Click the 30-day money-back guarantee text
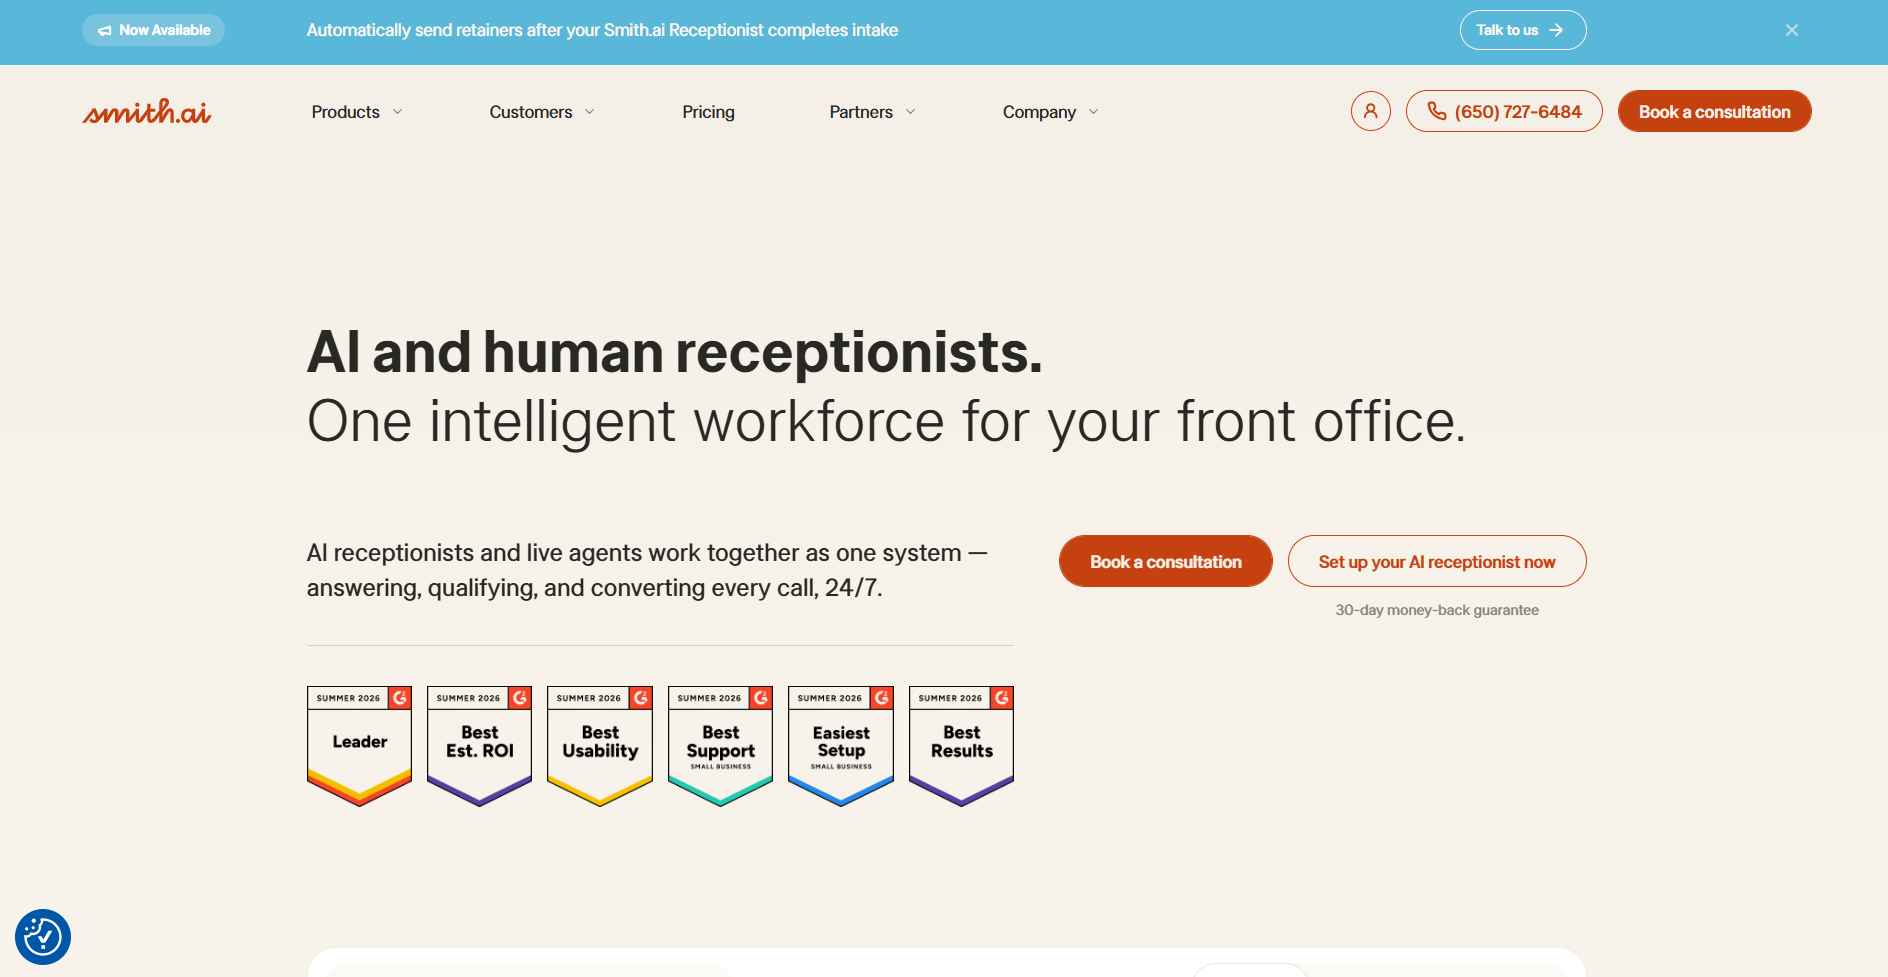Image resolution: width=1888 pixels, height=977 pixels. (1437, 610)
